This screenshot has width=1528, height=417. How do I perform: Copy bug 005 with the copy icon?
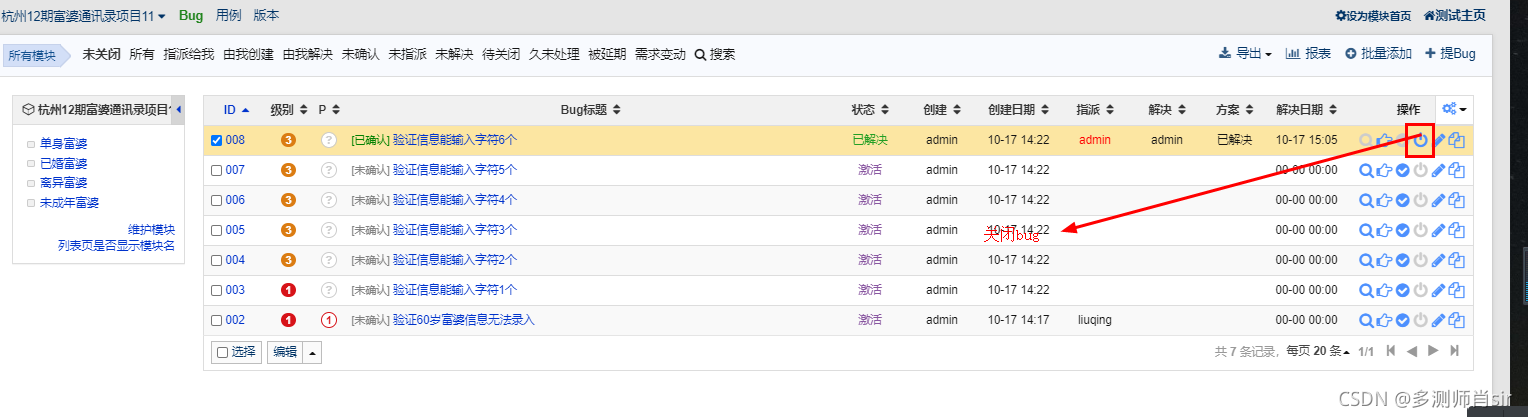(1457, 230)
